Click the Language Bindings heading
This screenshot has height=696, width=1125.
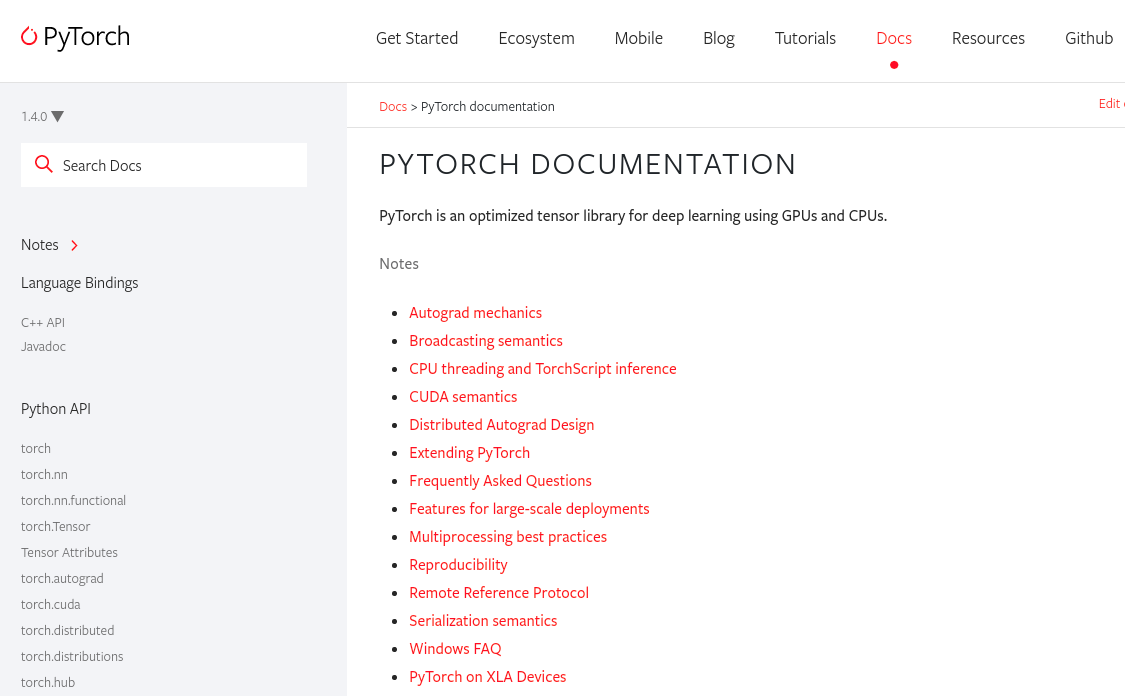point(79,283)
